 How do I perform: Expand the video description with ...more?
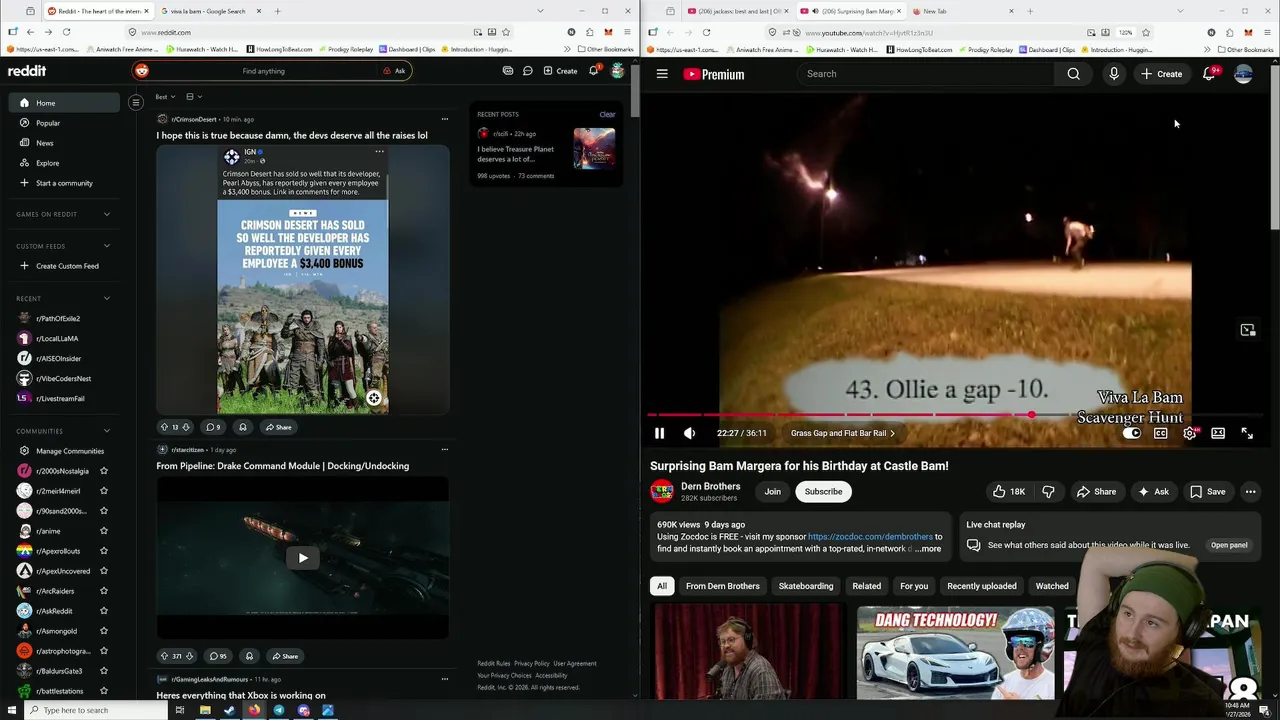[x=926, y=549]
